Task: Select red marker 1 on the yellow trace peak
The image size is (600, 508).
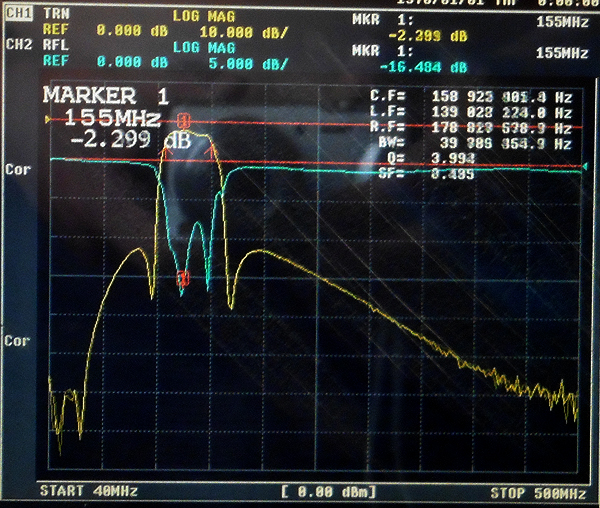Action: coord(184,121)
